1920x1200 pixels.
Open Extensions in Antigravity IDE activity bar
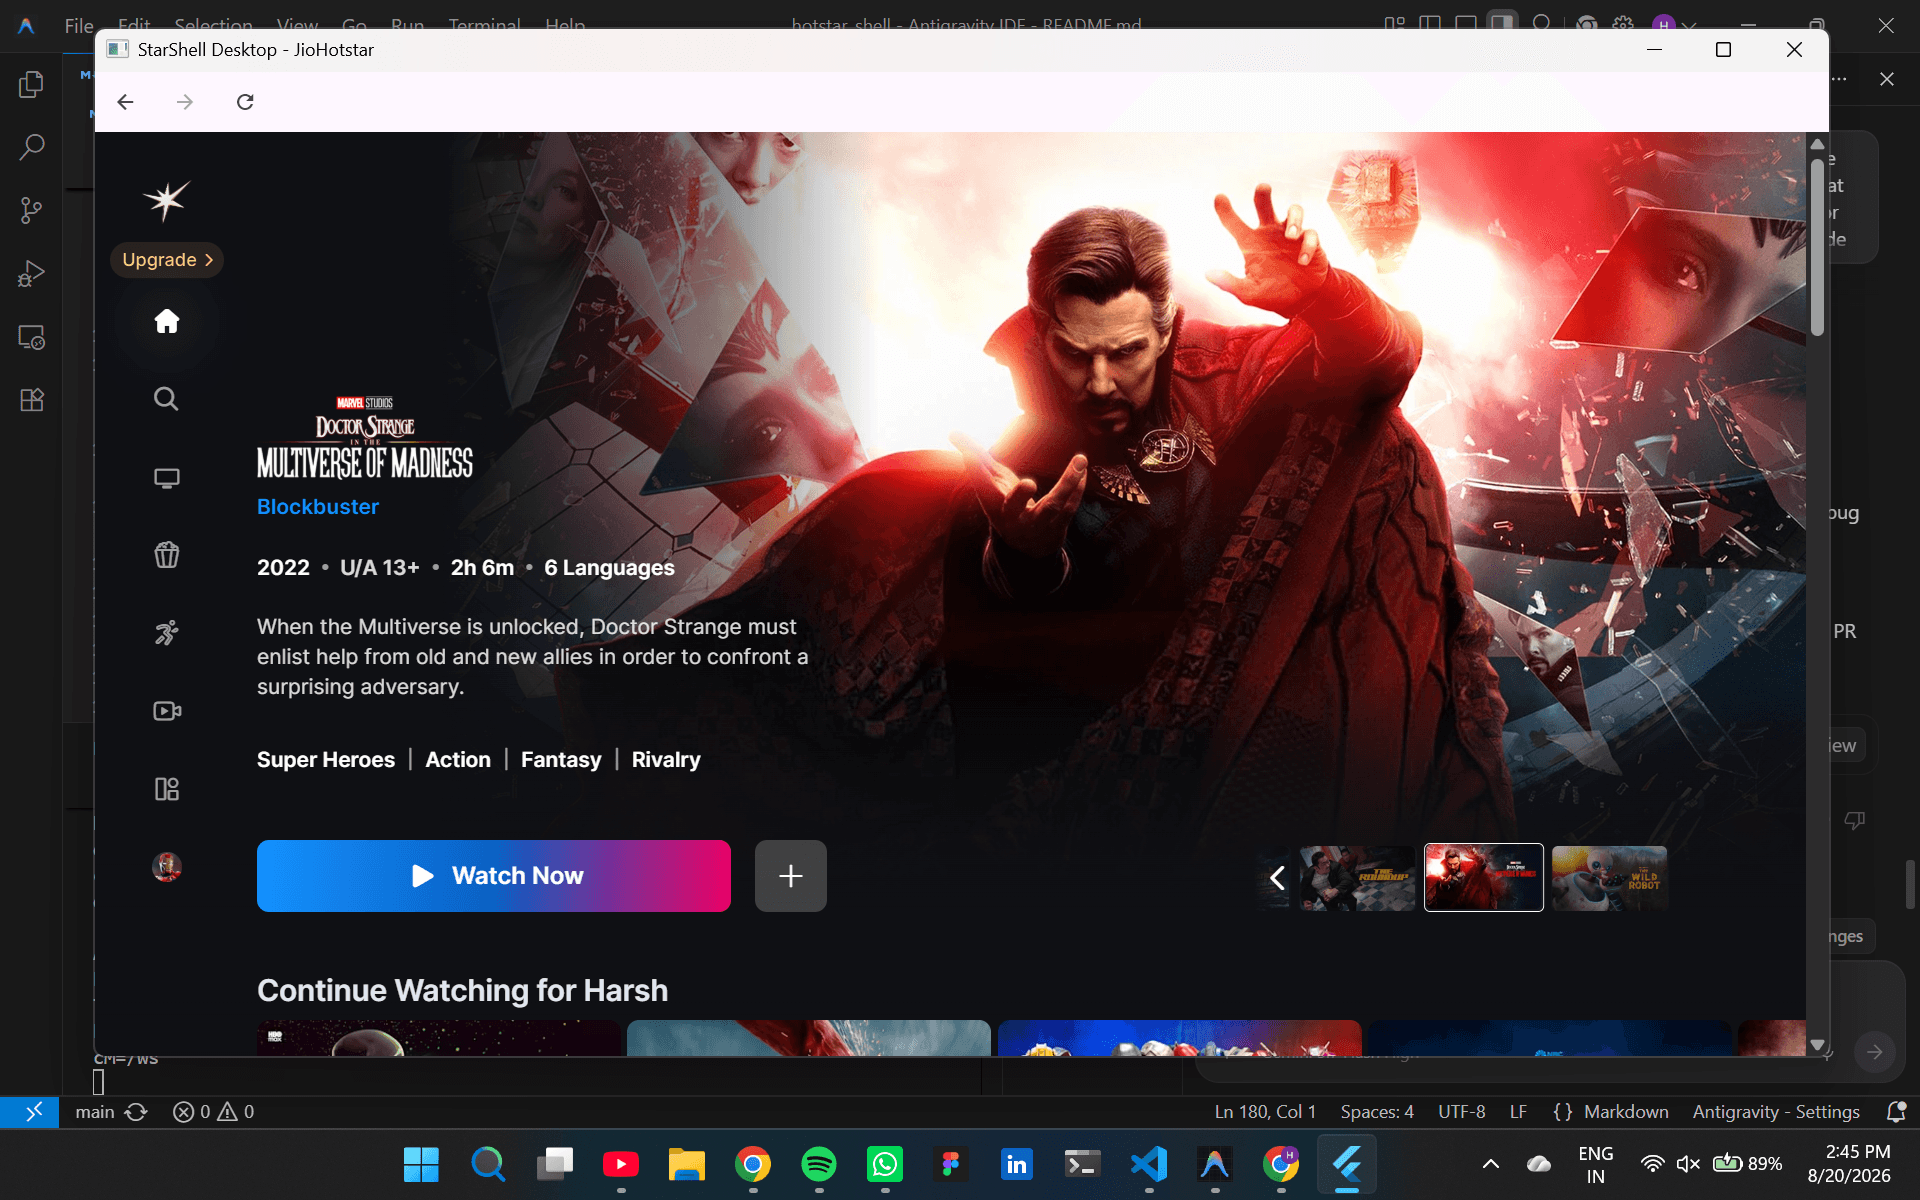(x=32, y=400)
